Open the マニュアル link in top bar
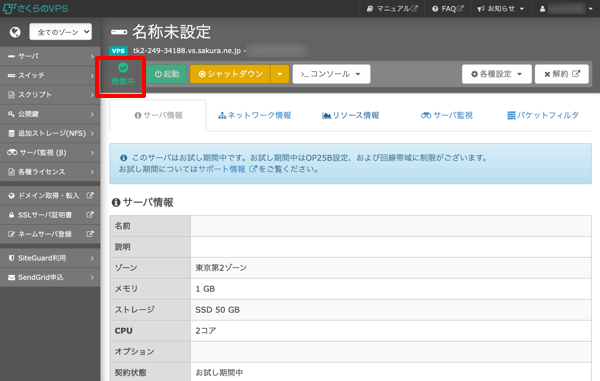600x381 pixels. [x=392, y=8]
